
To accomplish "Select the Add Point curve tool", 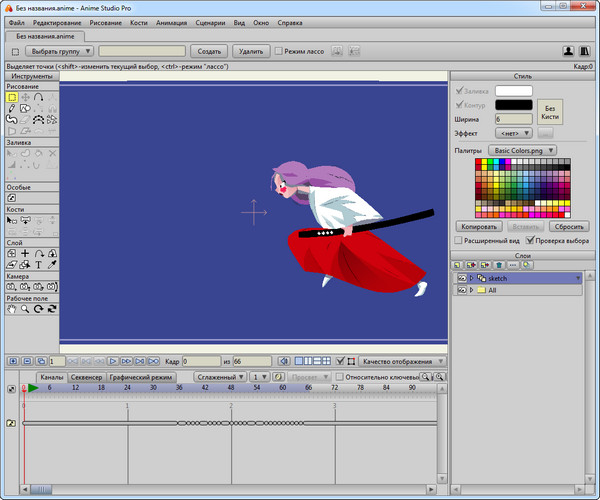I will 37,98.
